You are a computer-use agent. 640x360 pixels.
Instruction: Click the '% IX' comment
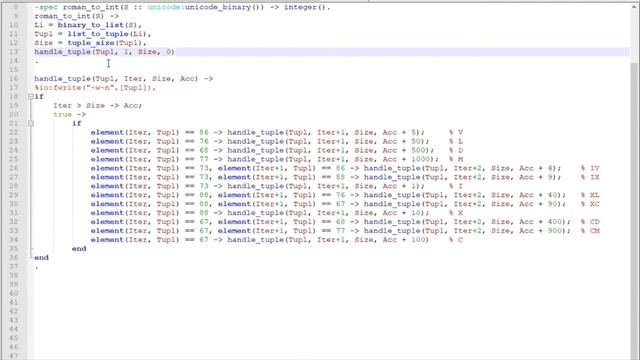pyautogui.click(x=590, y=177)
